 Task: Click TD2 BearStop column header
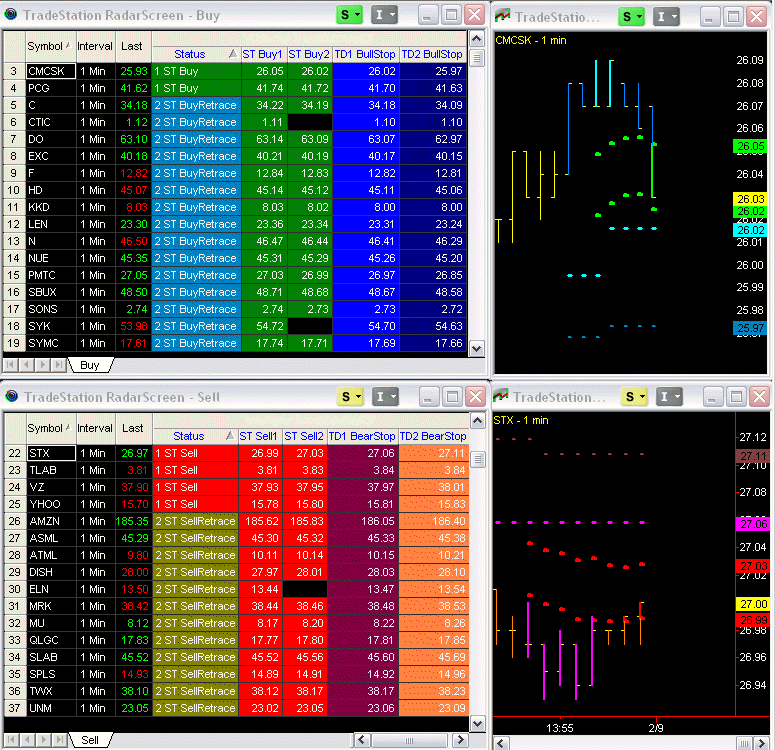point(433,436)
